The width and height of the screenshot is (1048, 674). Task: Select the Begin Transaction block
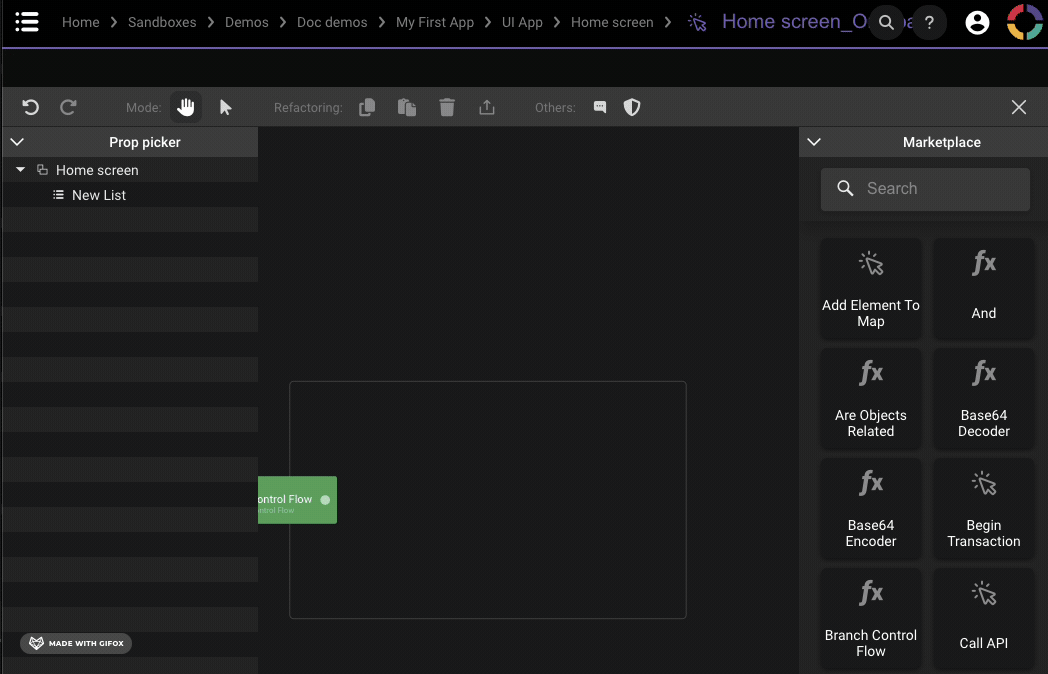pos(983,508)
